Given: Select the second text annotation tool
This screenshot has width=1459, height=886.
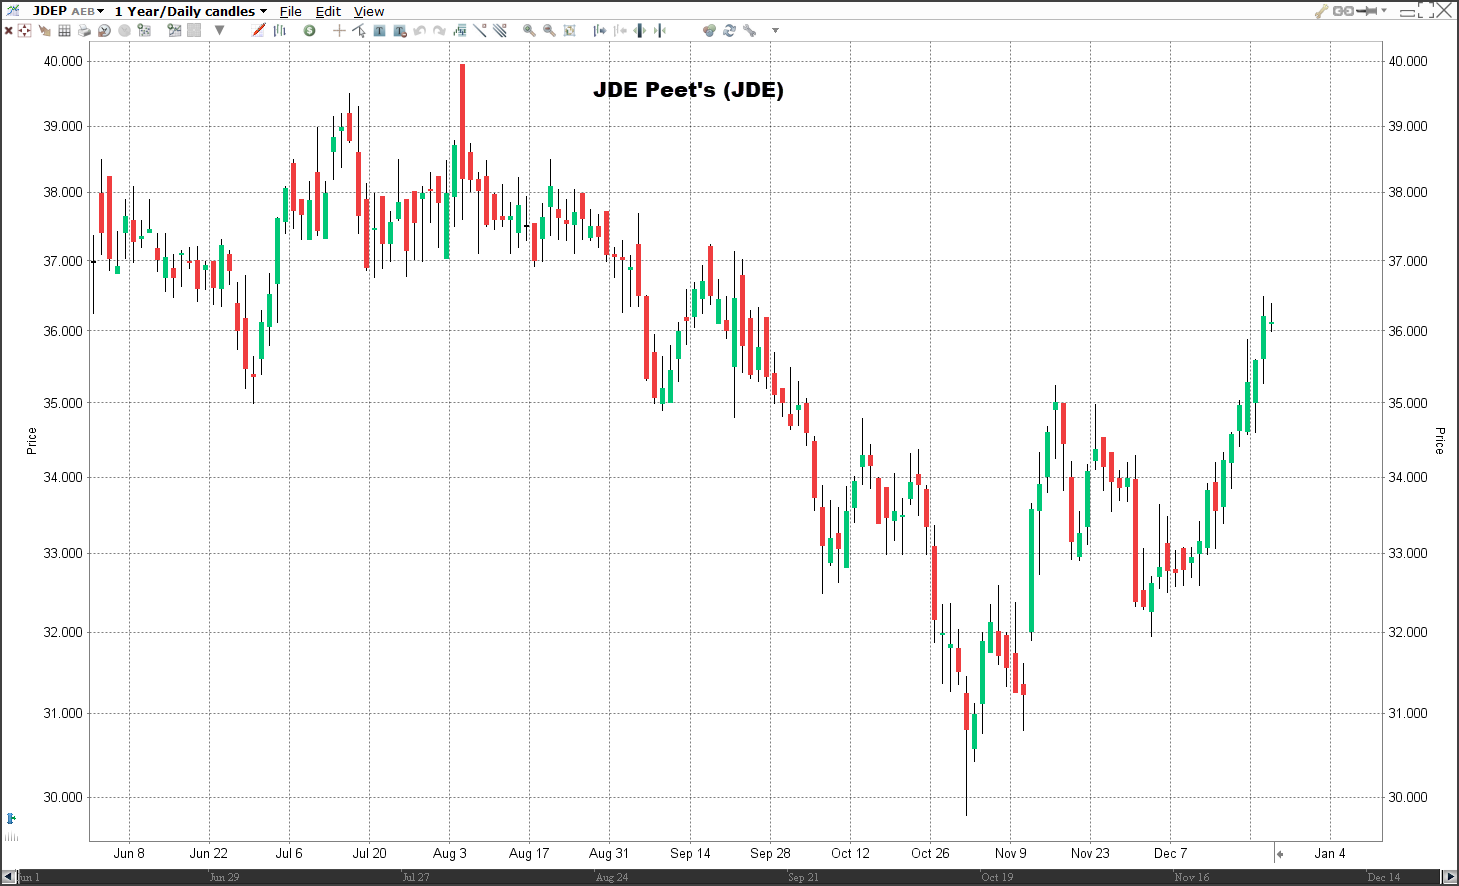Looking at the screenshot, I should [x=400, y=31].
